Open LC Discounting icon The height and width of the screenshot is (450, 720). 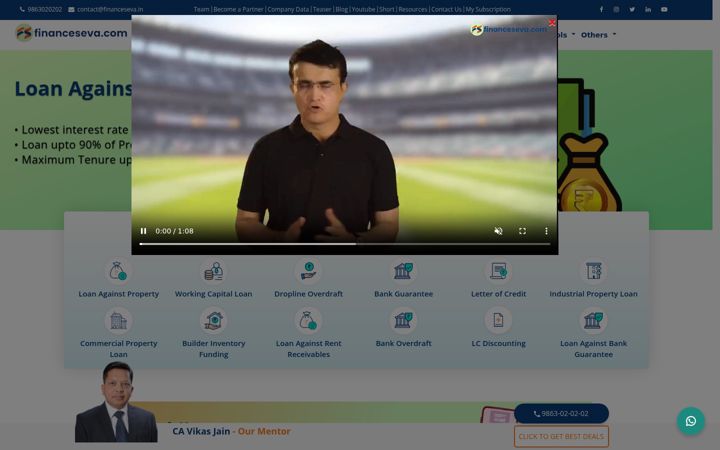498,320
